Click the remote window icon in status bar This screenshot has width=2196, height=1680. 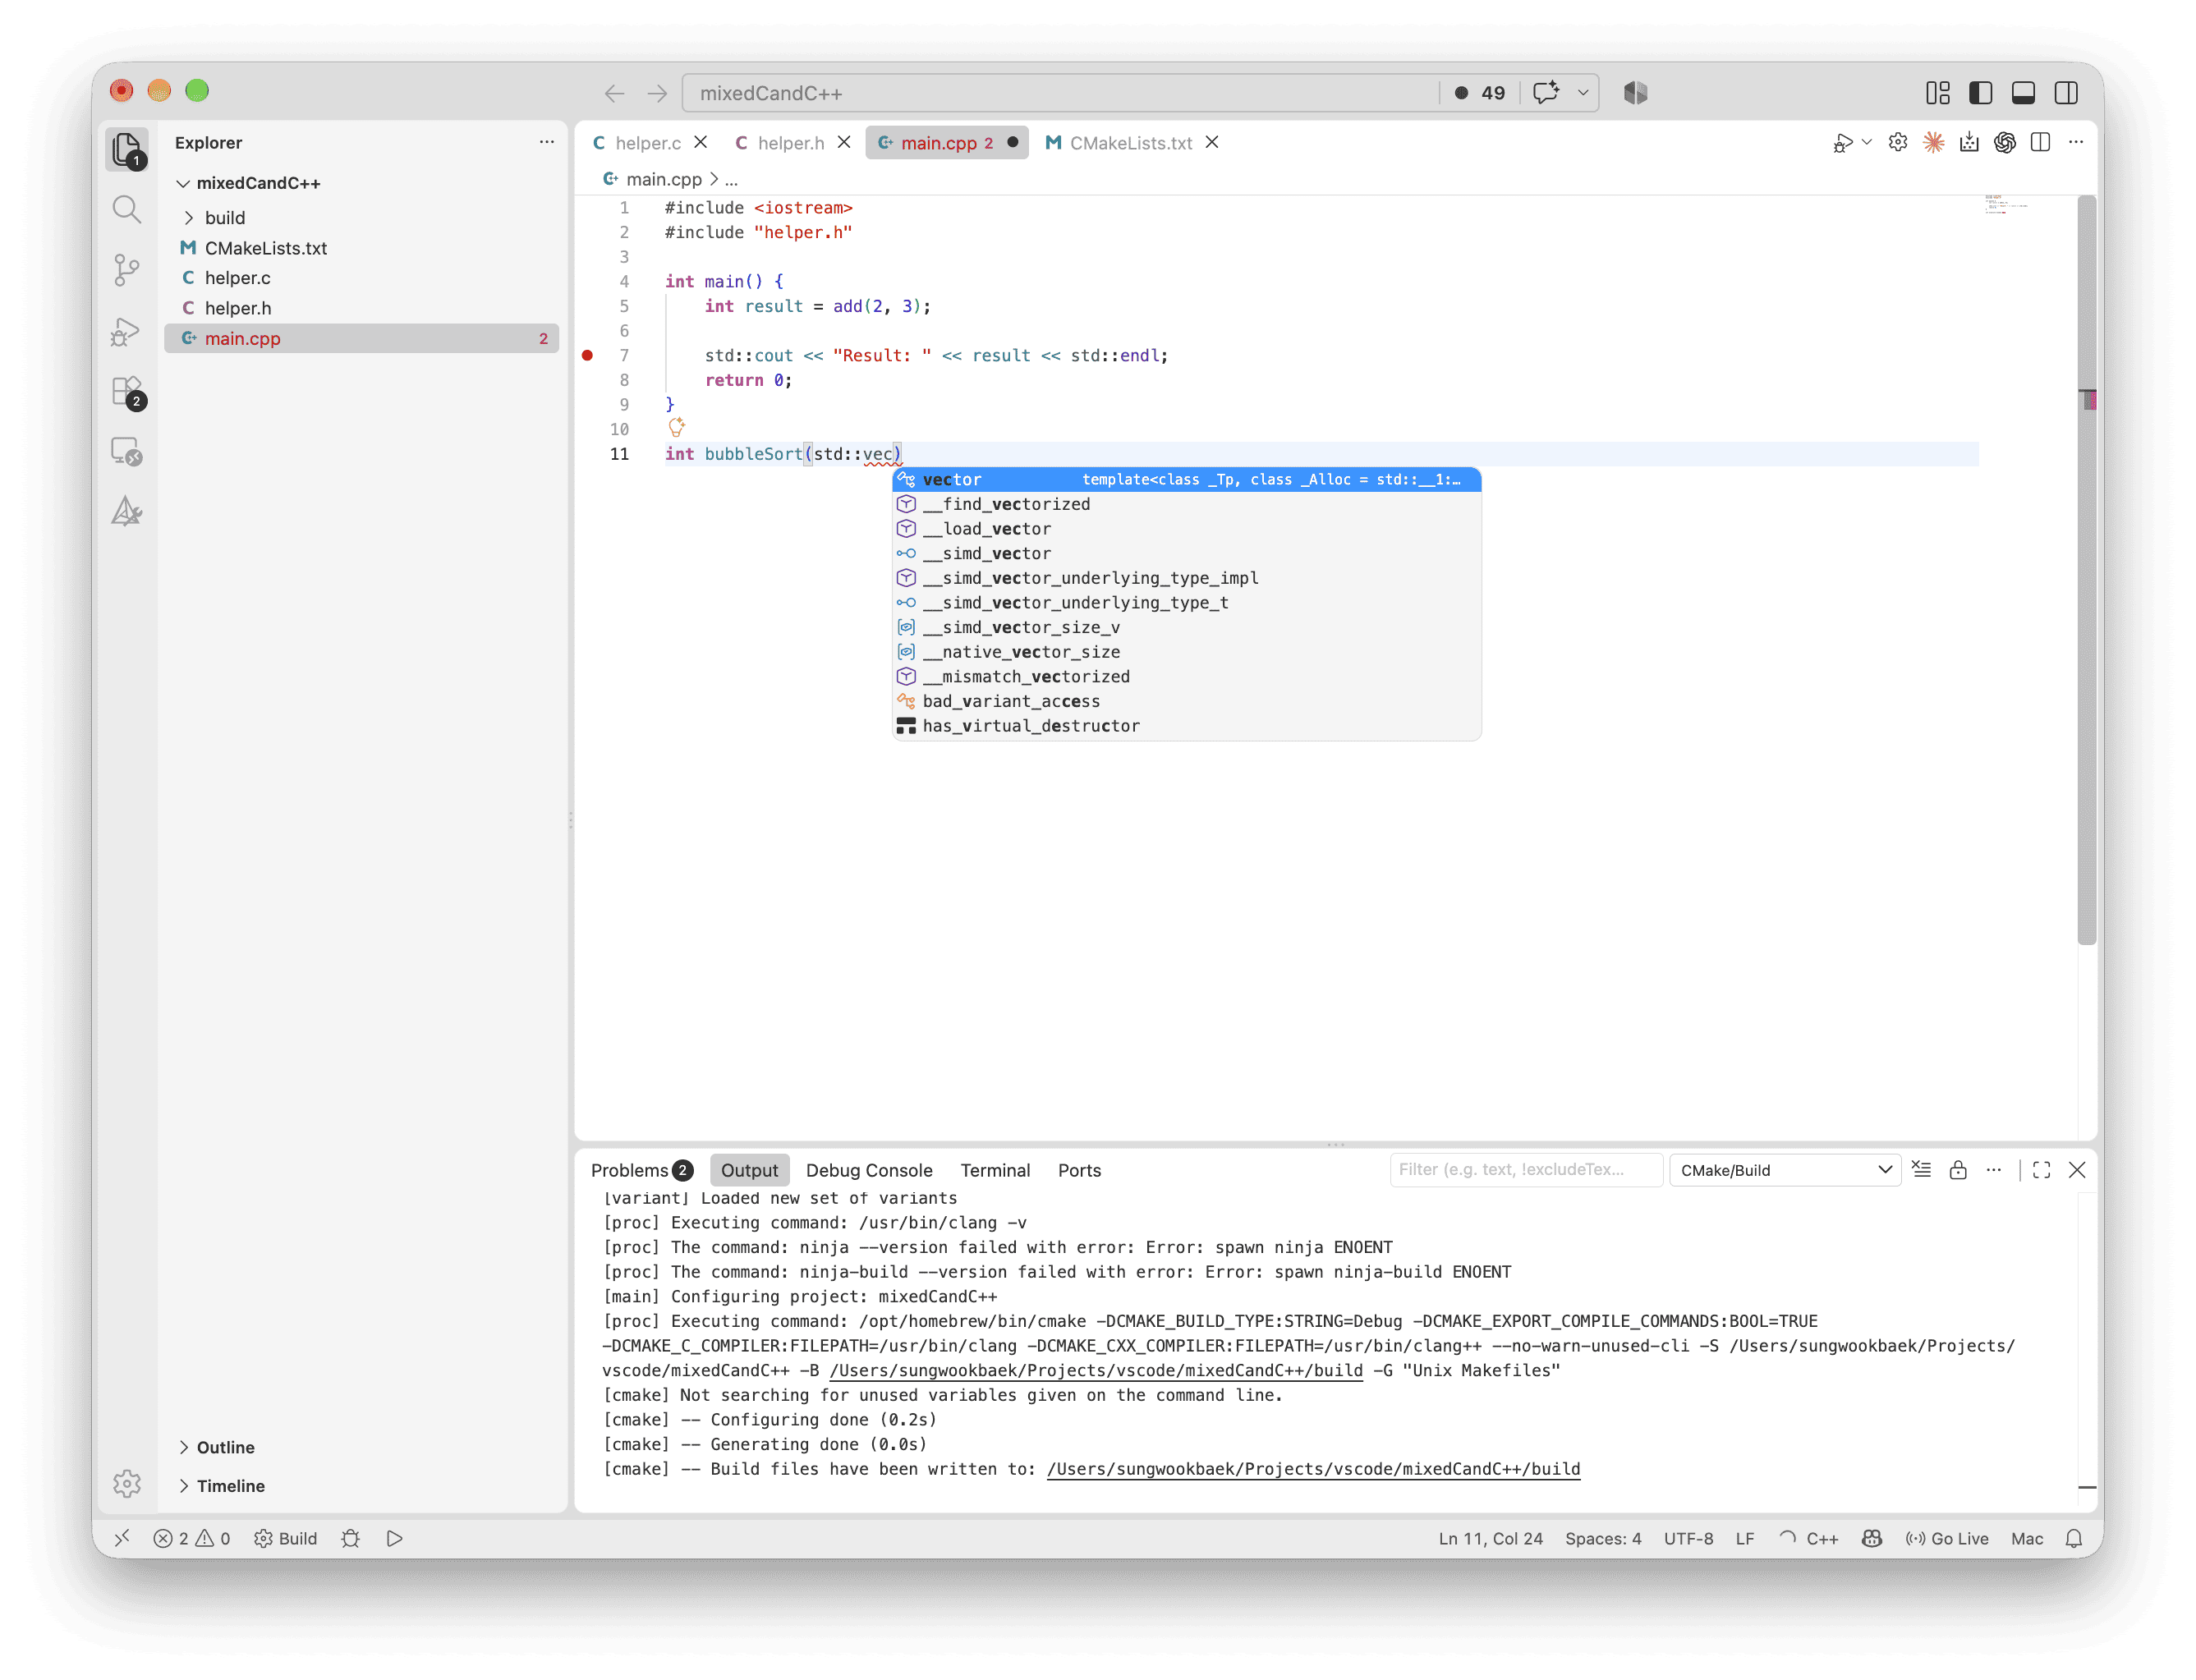pyautogui.click(x=121, y=1538)
